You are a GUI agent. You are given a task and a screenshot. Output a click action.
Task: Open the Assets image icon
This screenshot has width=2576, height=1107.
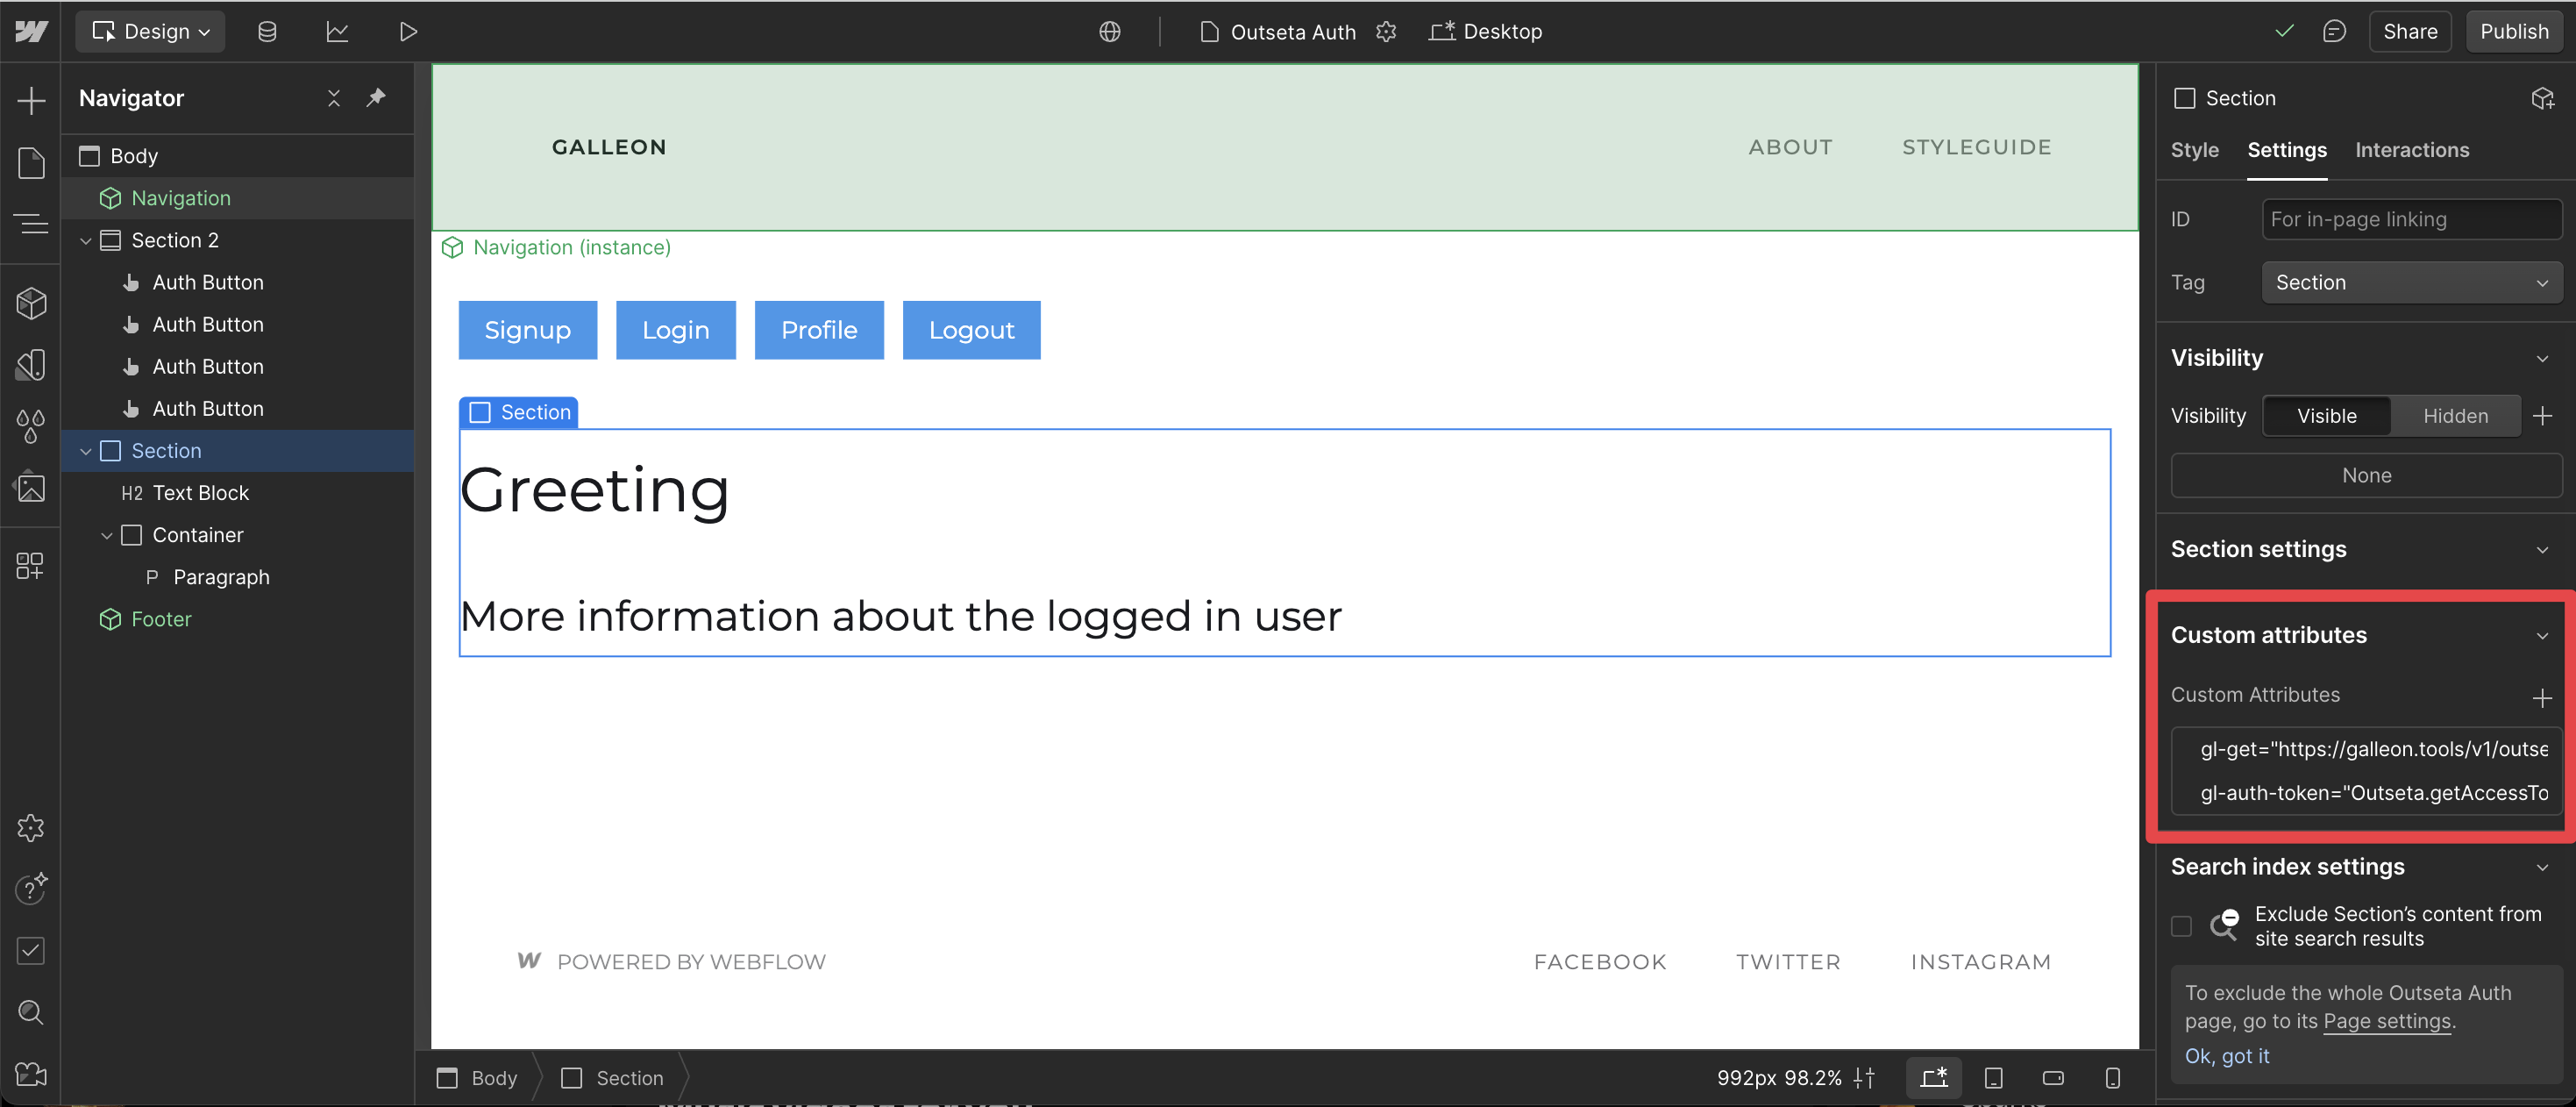[31, 488]
